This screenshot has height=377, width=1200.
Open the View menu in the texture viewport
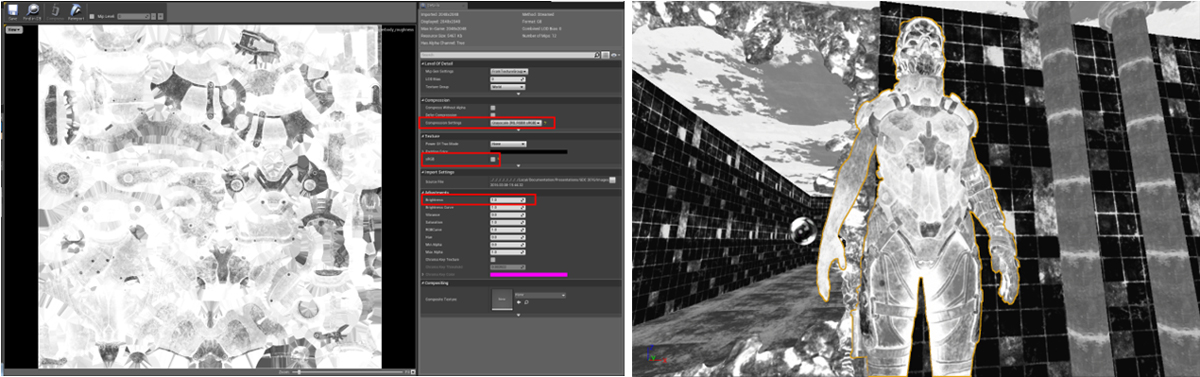[14, 30]
